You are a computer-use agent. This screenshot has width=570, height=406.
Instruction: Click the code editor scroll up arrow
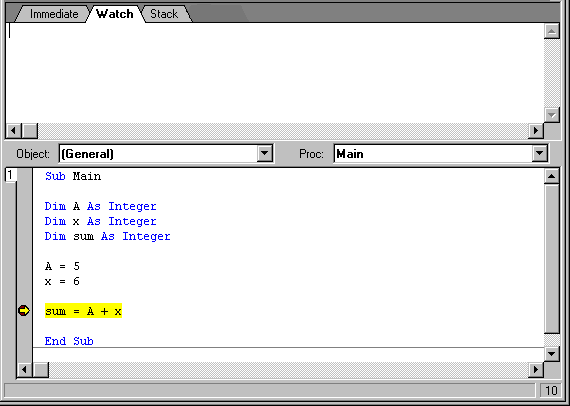click(x=551, y=176)
